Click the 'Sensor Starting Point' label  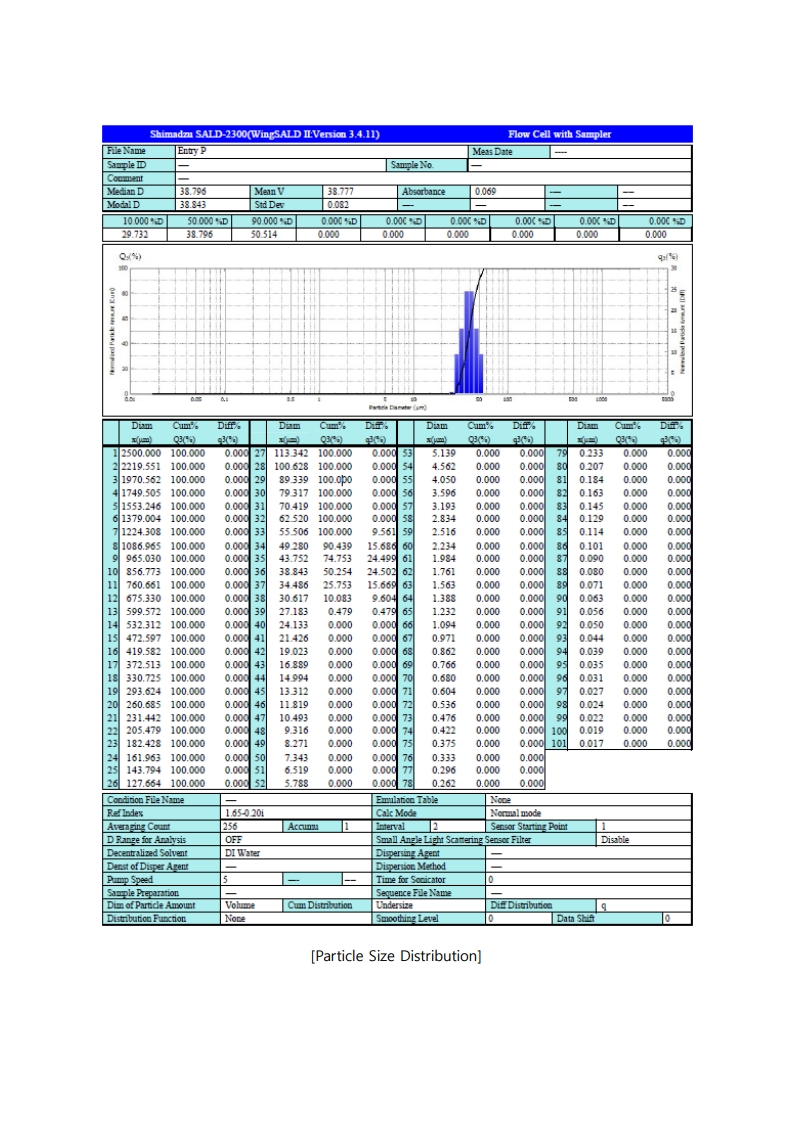529,826
